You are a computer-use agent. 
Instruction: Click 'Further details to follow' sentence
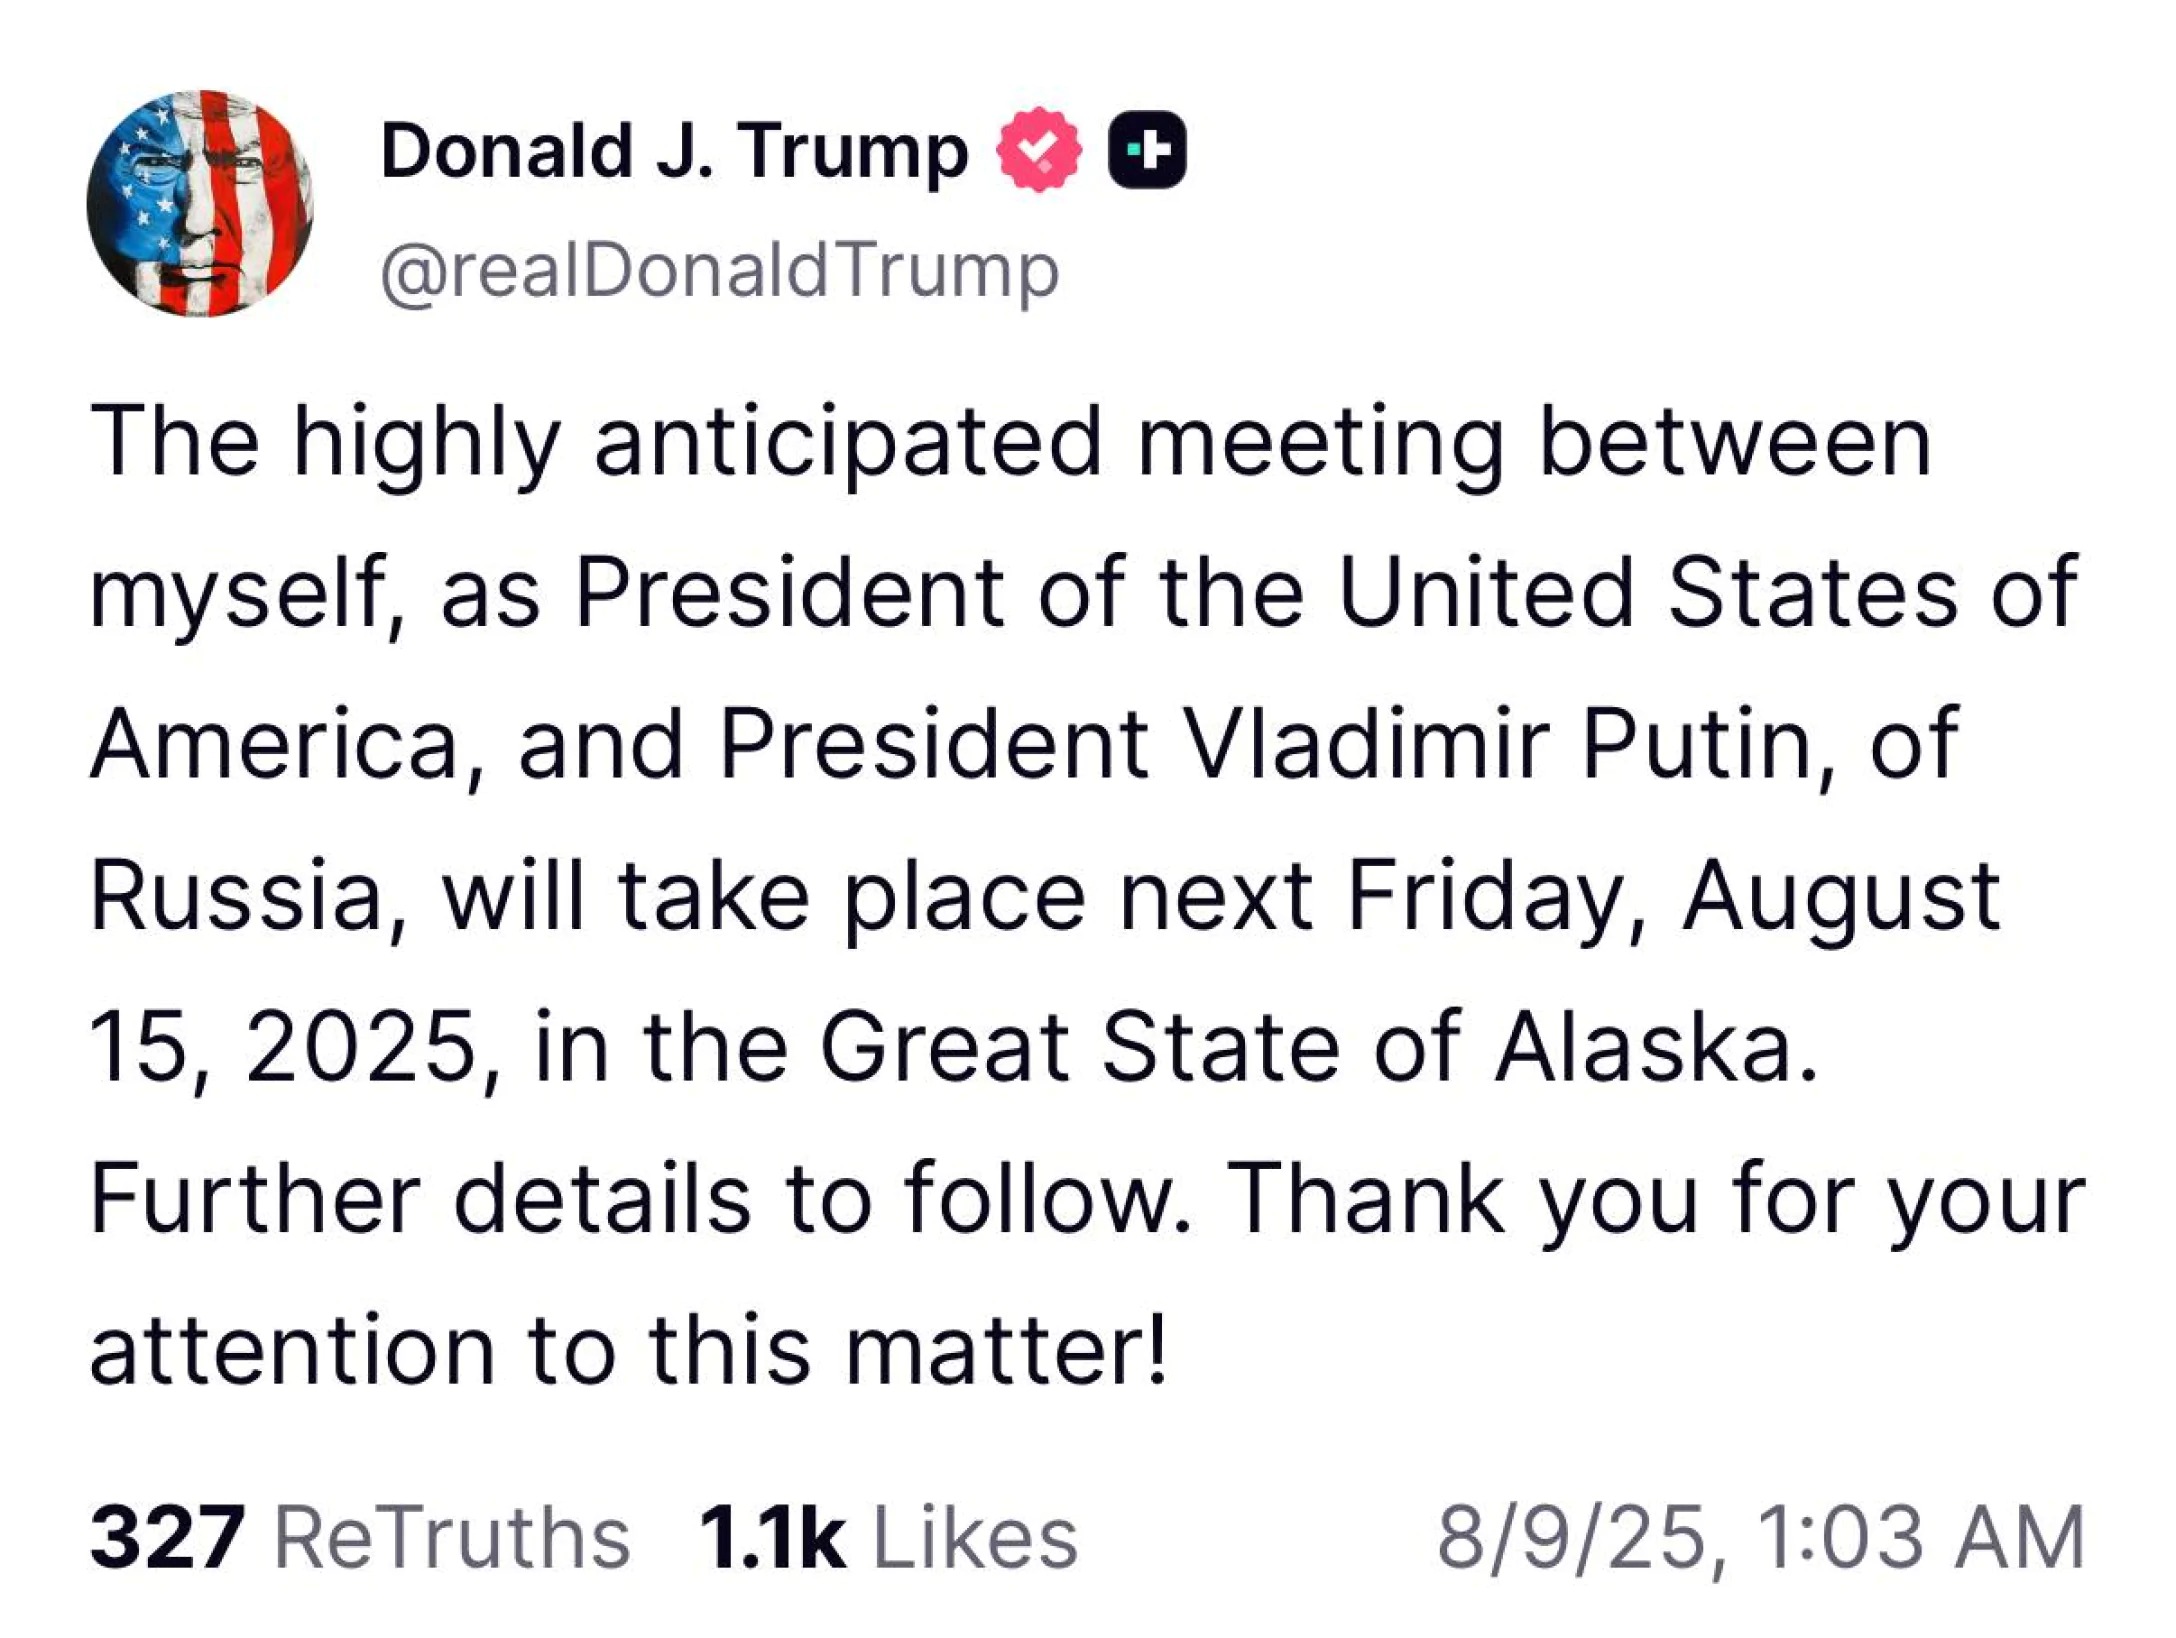coord(640,1198)
